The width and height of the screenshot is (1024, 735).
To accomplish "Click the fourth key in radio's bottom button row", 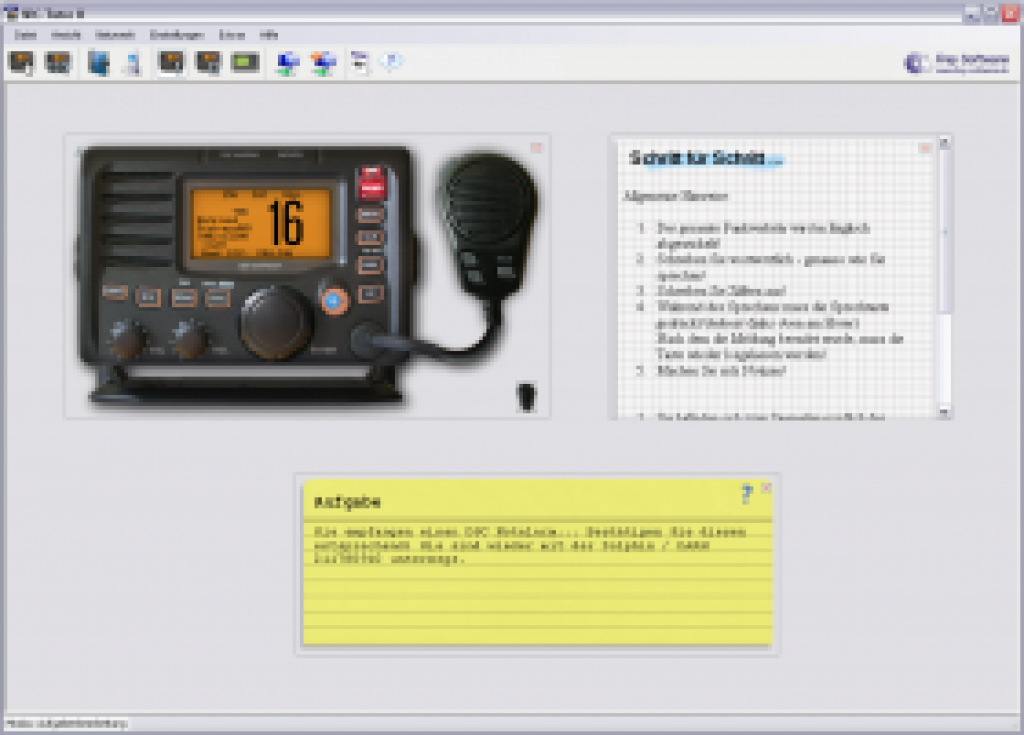I will tap(217, 299).
